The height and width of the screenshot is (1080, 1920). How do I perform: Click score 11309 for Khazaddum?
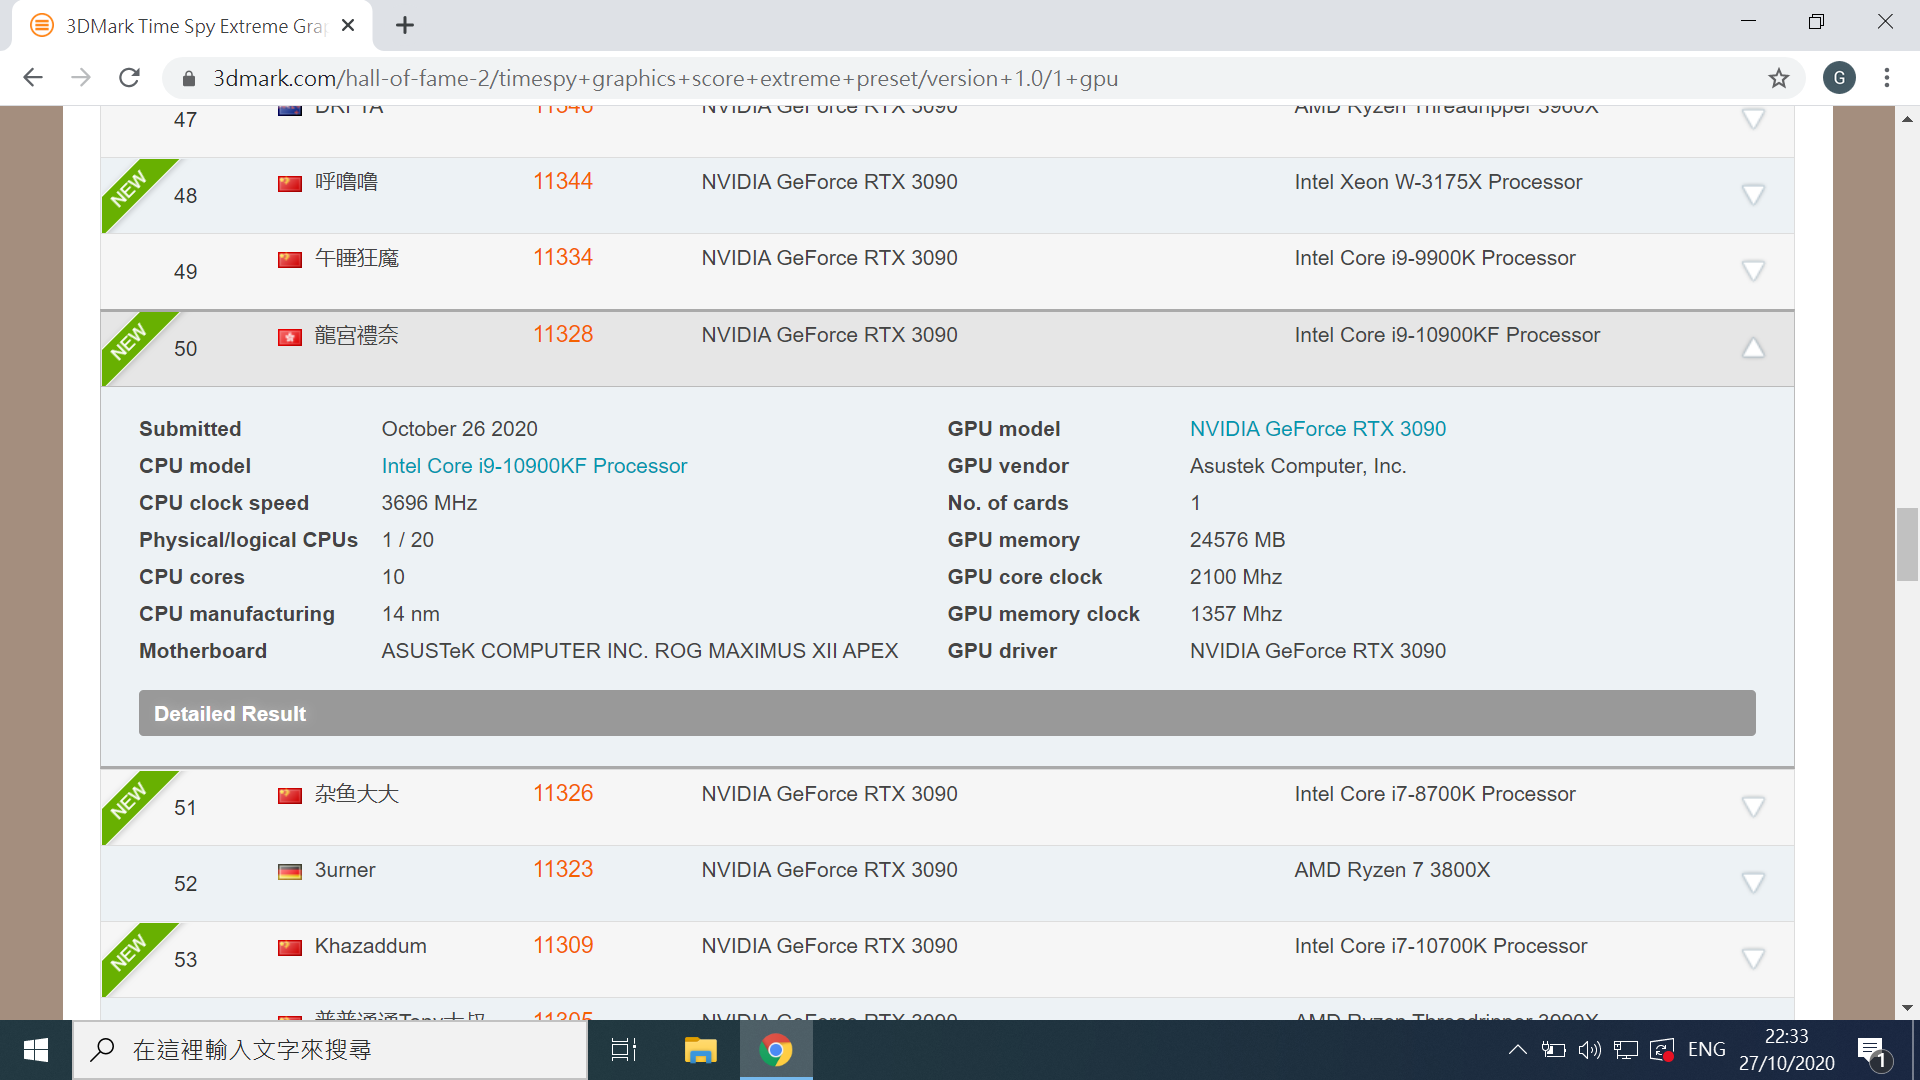(x=563, y=945)
